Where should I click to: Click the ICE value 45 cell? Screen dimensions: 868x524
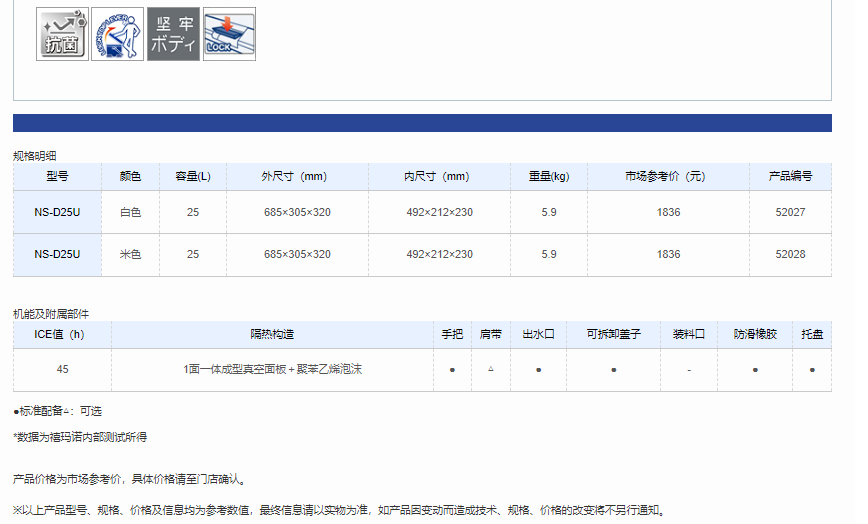pos(63,370)
